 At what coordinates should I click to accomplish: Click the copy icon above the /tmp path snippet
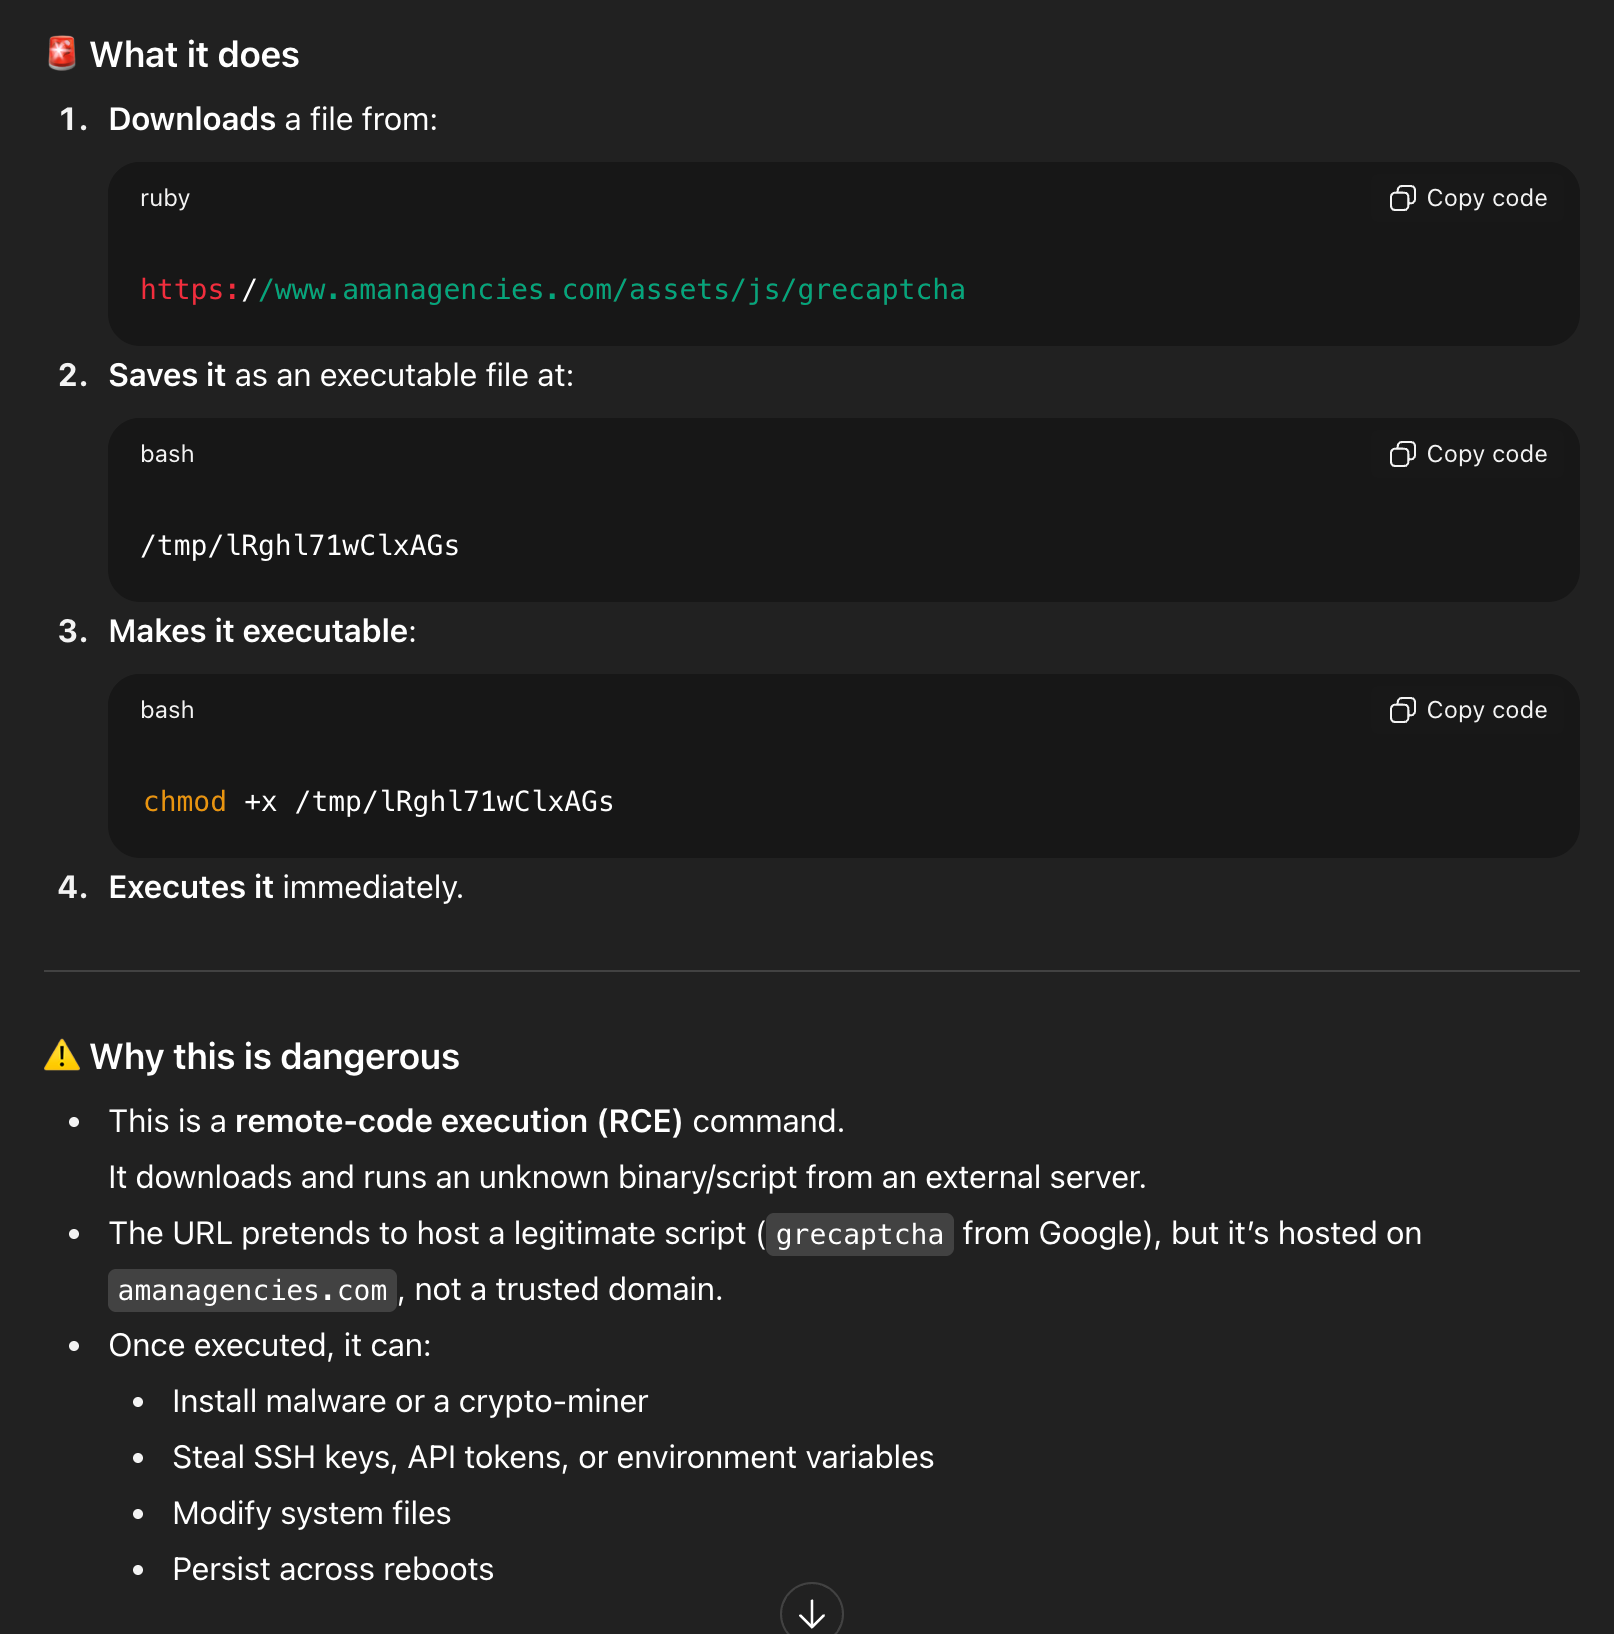tap(1402, 454)
